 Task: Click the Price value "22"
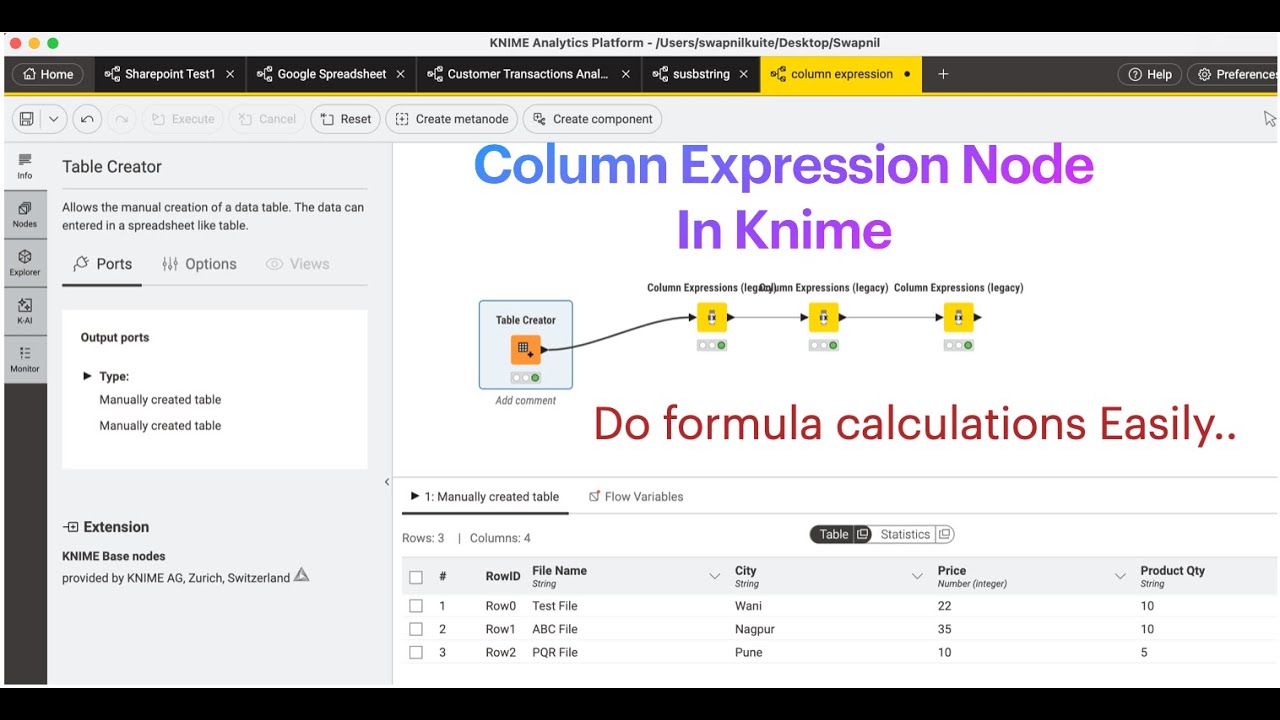945,606
